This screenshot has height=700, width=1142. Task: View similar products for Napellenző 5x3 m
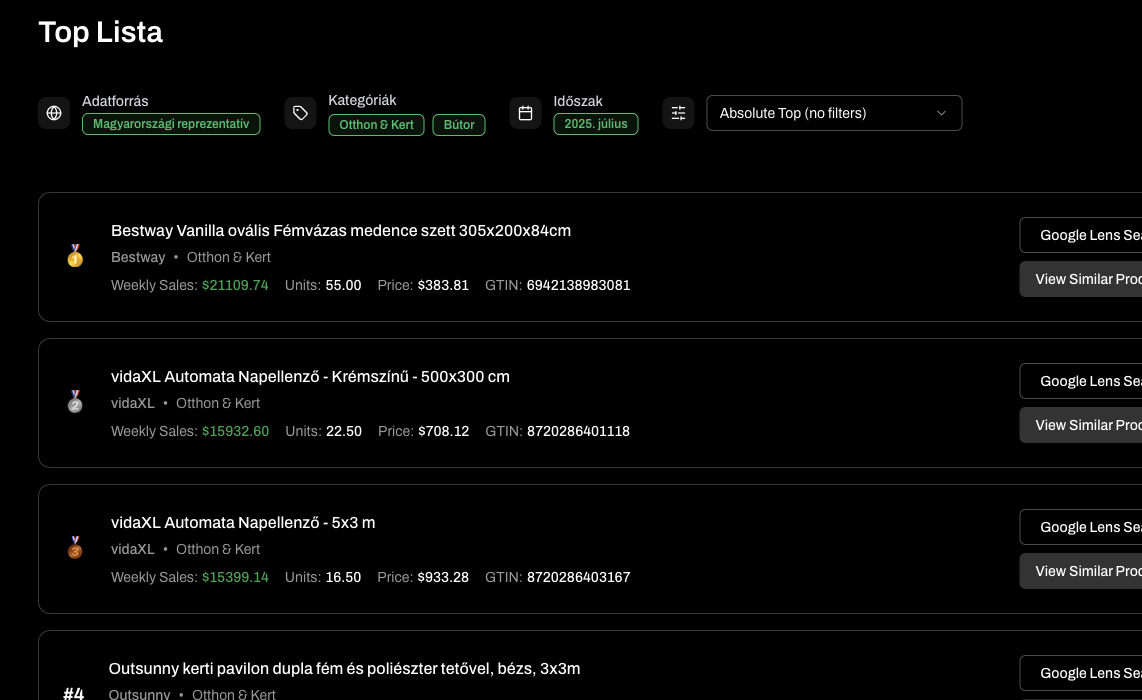(x=1081, y=570)
